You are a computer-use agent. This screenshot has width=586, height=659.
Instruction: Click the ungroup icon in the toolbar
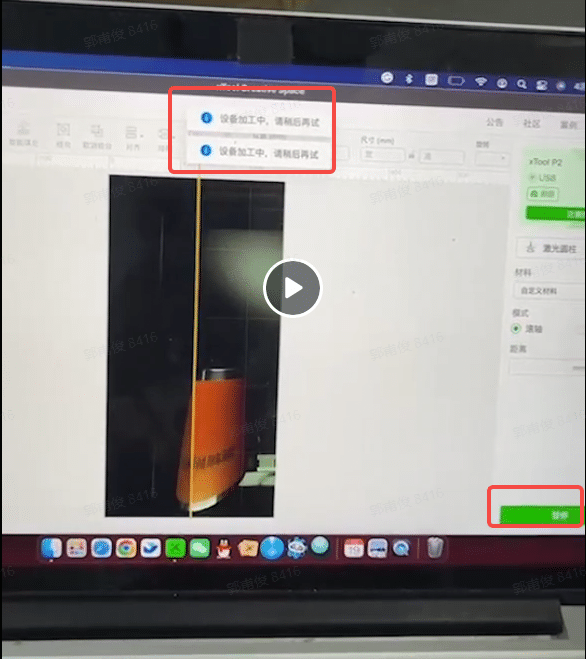[x=97, y=136]
